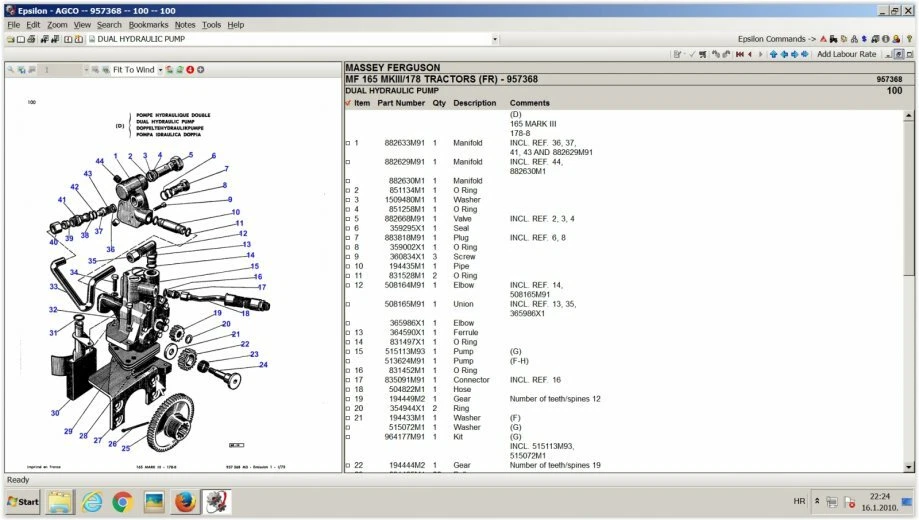This screenshot has height=520, width=919.
Task: Click comment 'Number of teeth/spines 12'
Action: point(554,399)
